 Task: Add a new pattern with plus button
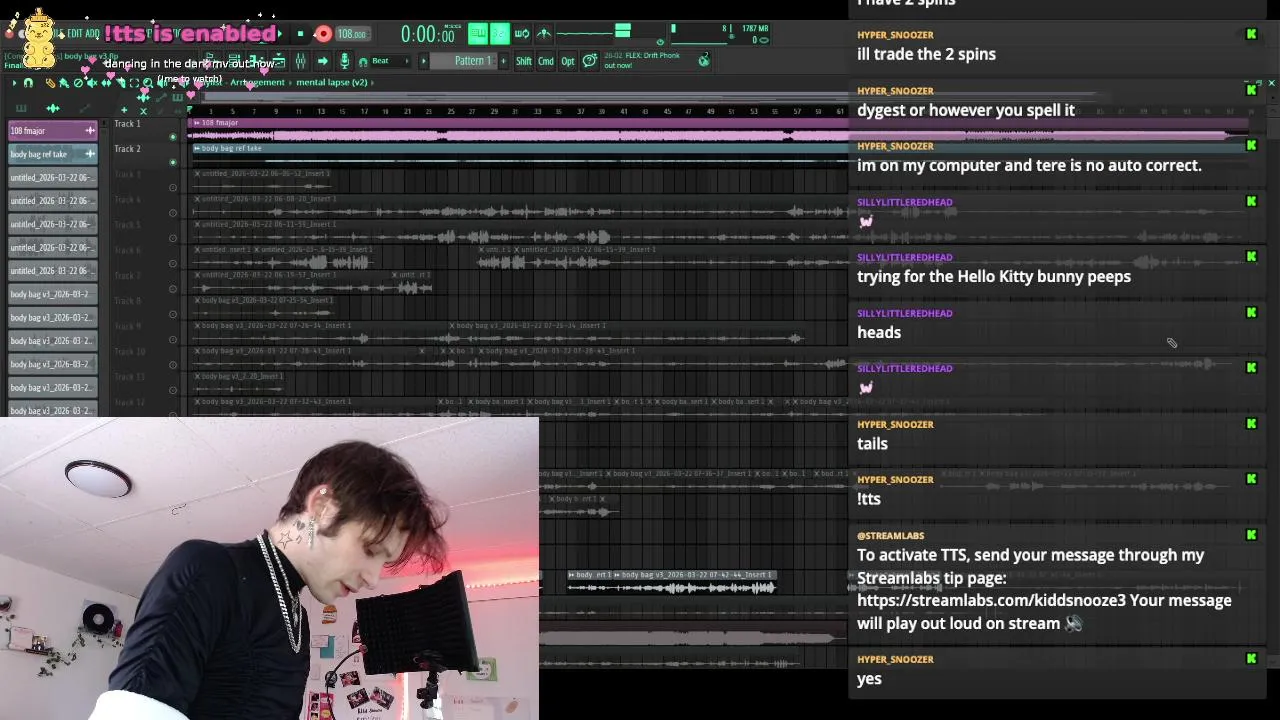click(x=503, y=61)
